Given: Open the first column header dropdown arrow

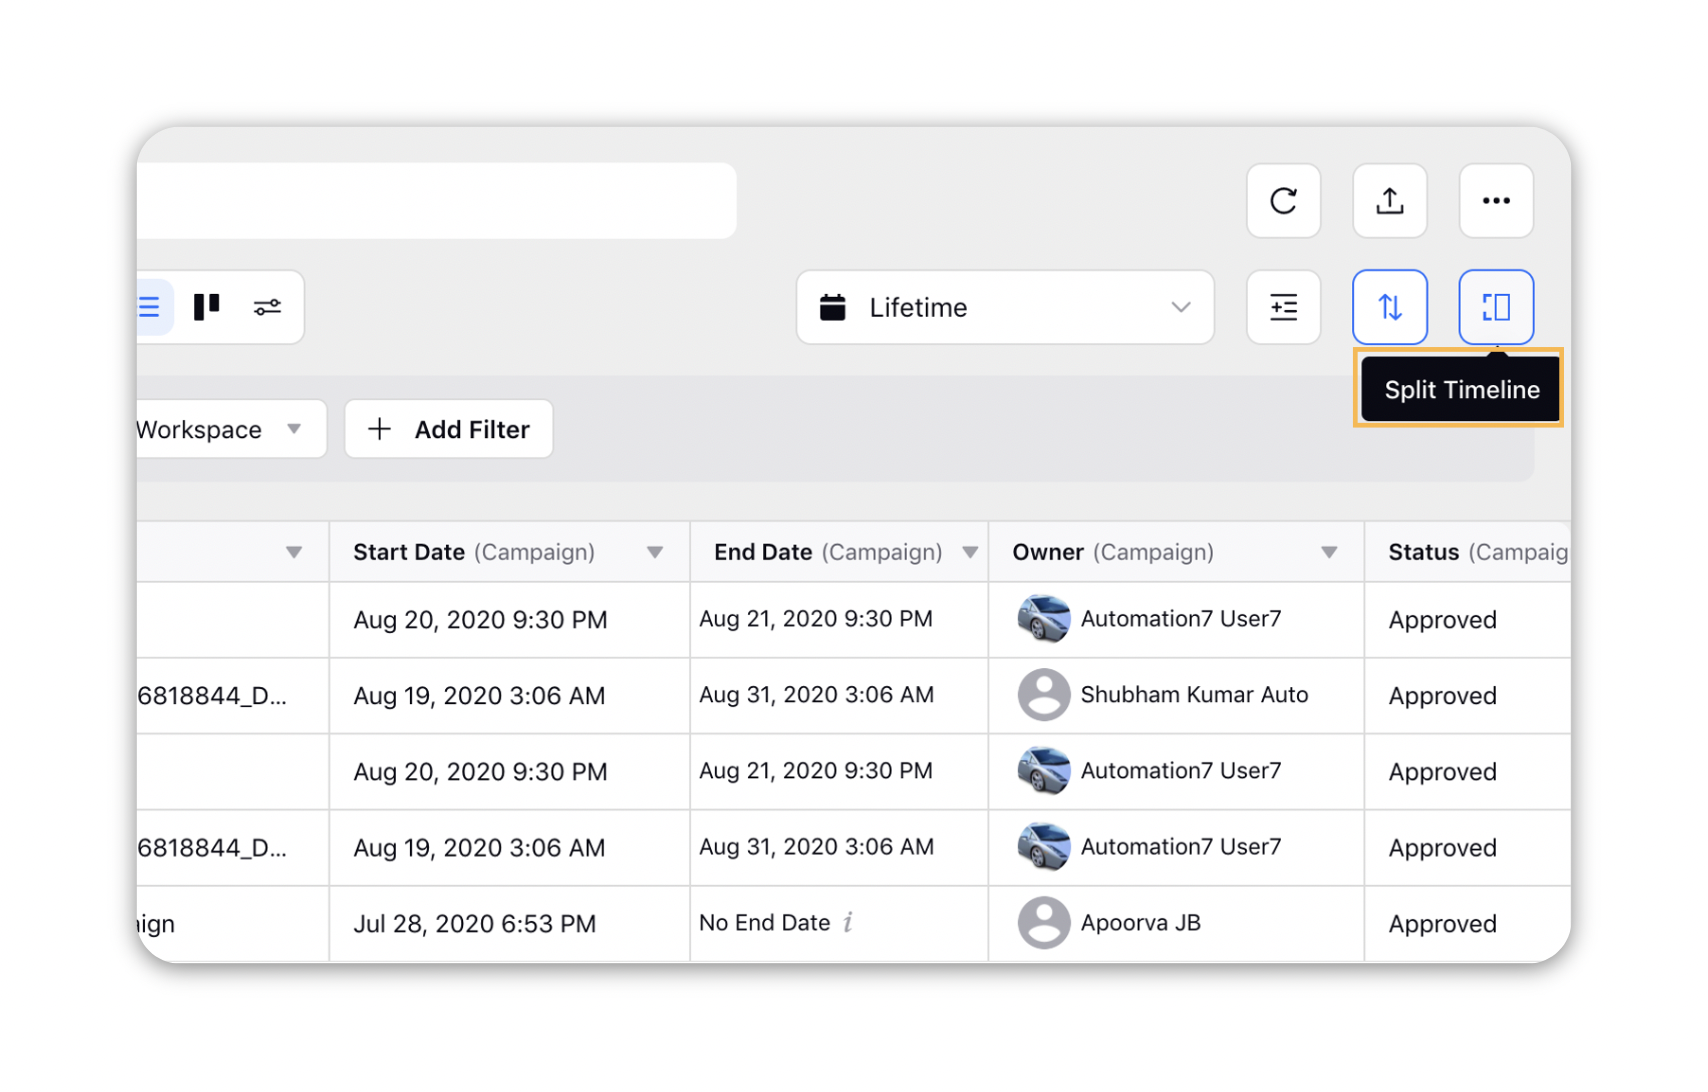Looking at the screenshot, I should pos(294,552).
